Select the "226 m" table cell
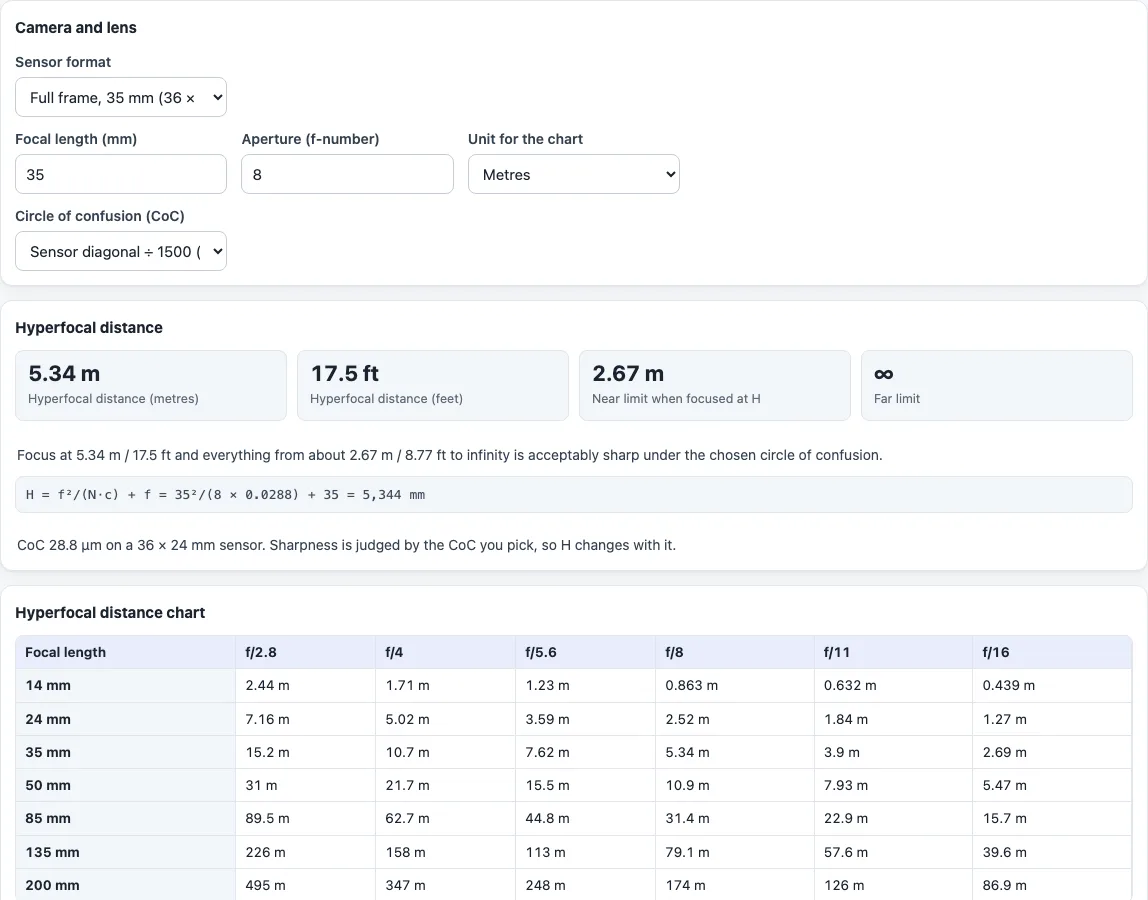 (305, 852)
